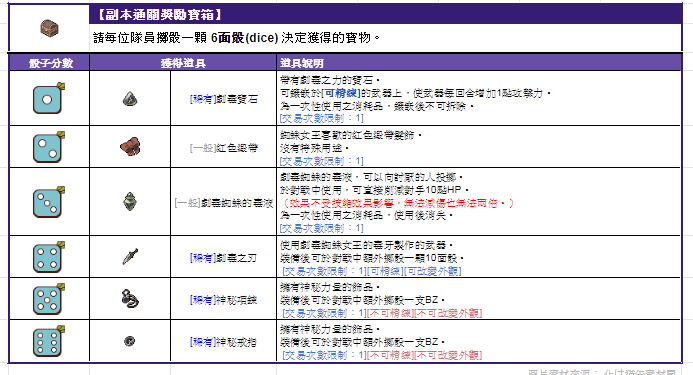Select the 道具說明 column header
Image resolution: width=693 pixels, height=375 pixels.
click(479, 63)
